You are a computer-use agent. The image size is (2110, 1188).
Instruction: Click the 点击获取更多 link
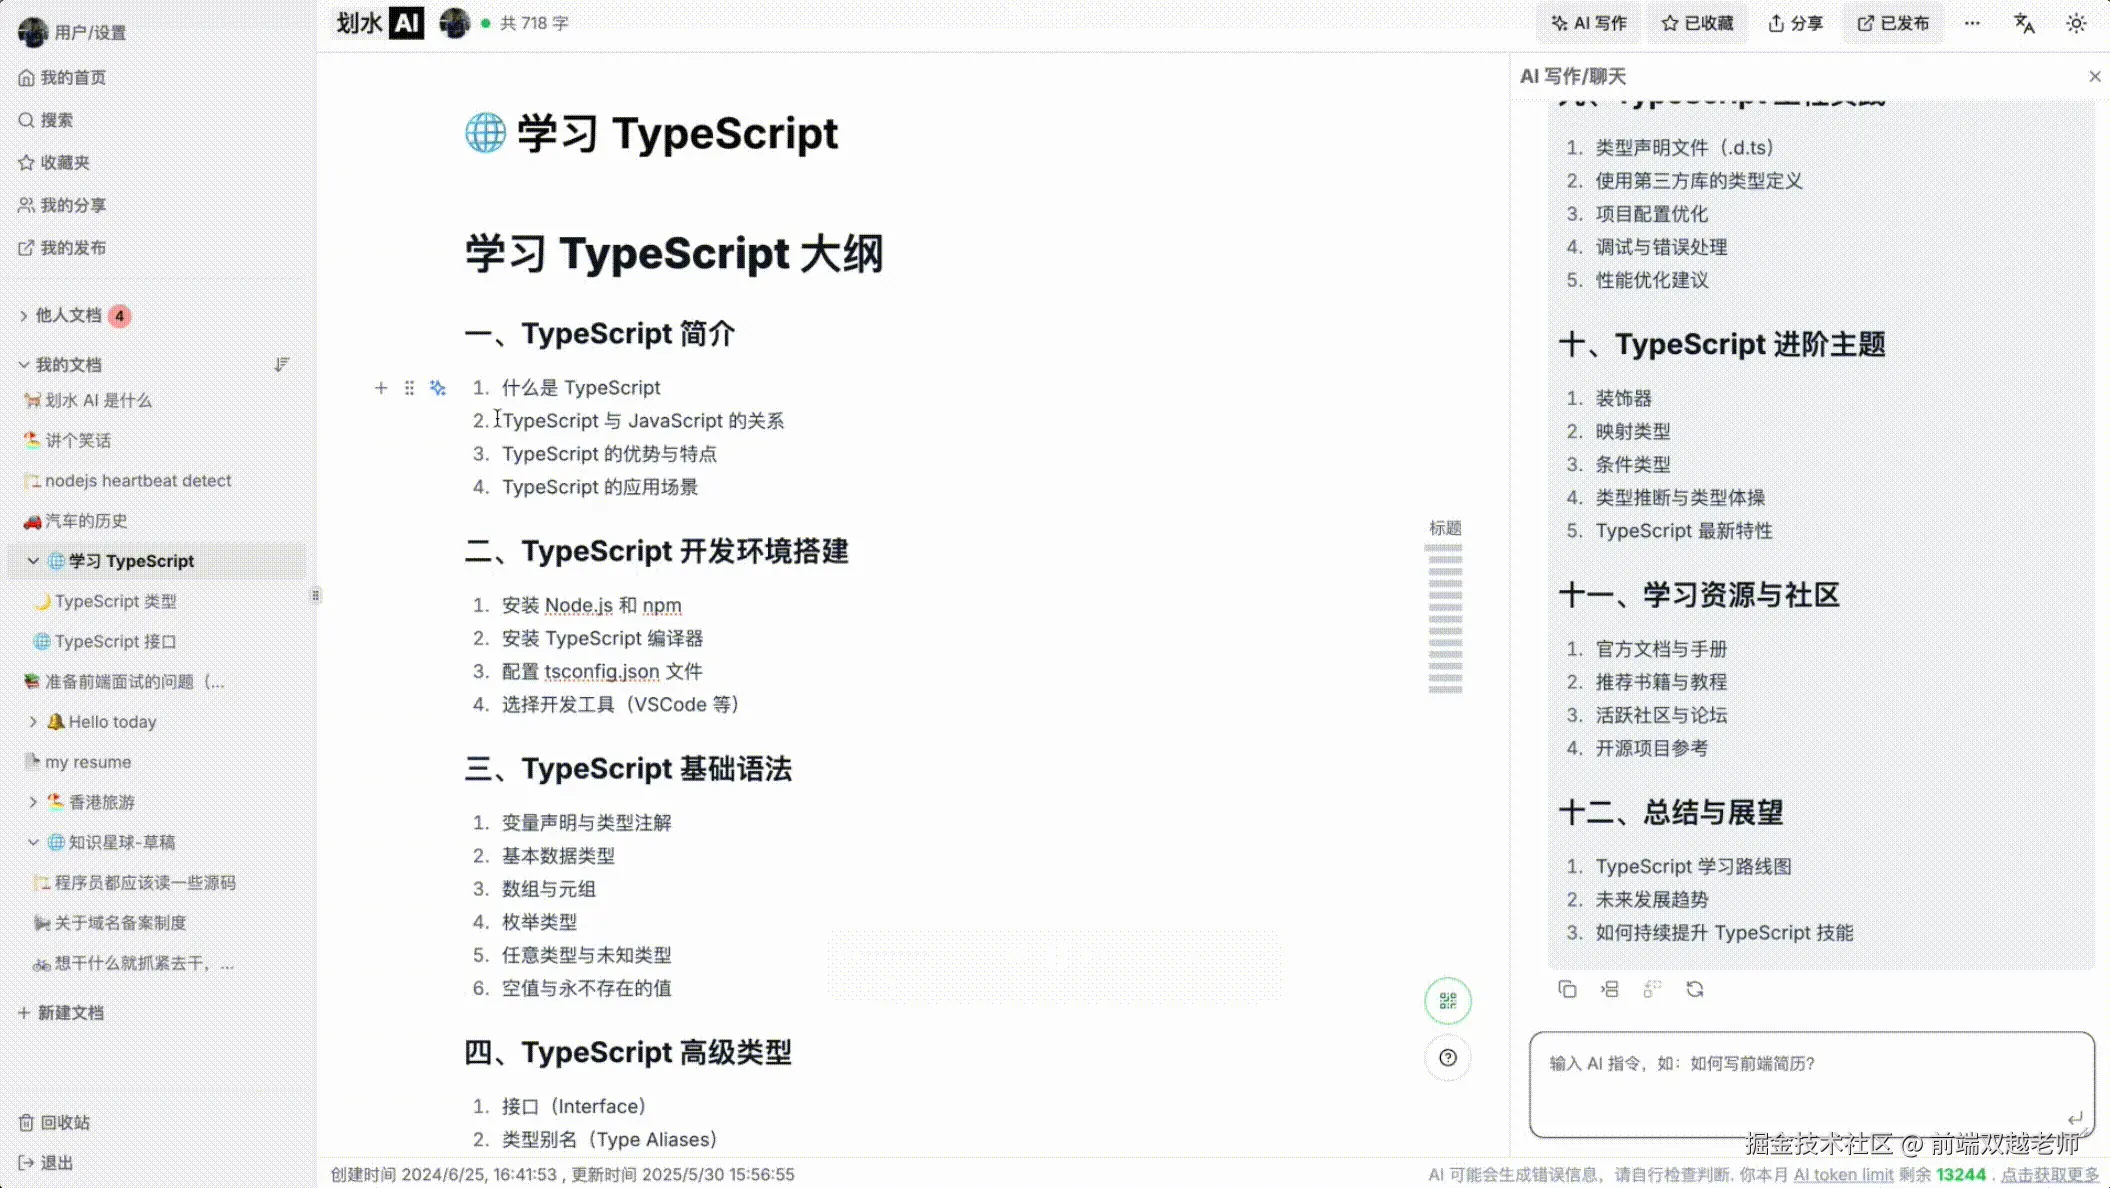[x=2049, y=1175]
